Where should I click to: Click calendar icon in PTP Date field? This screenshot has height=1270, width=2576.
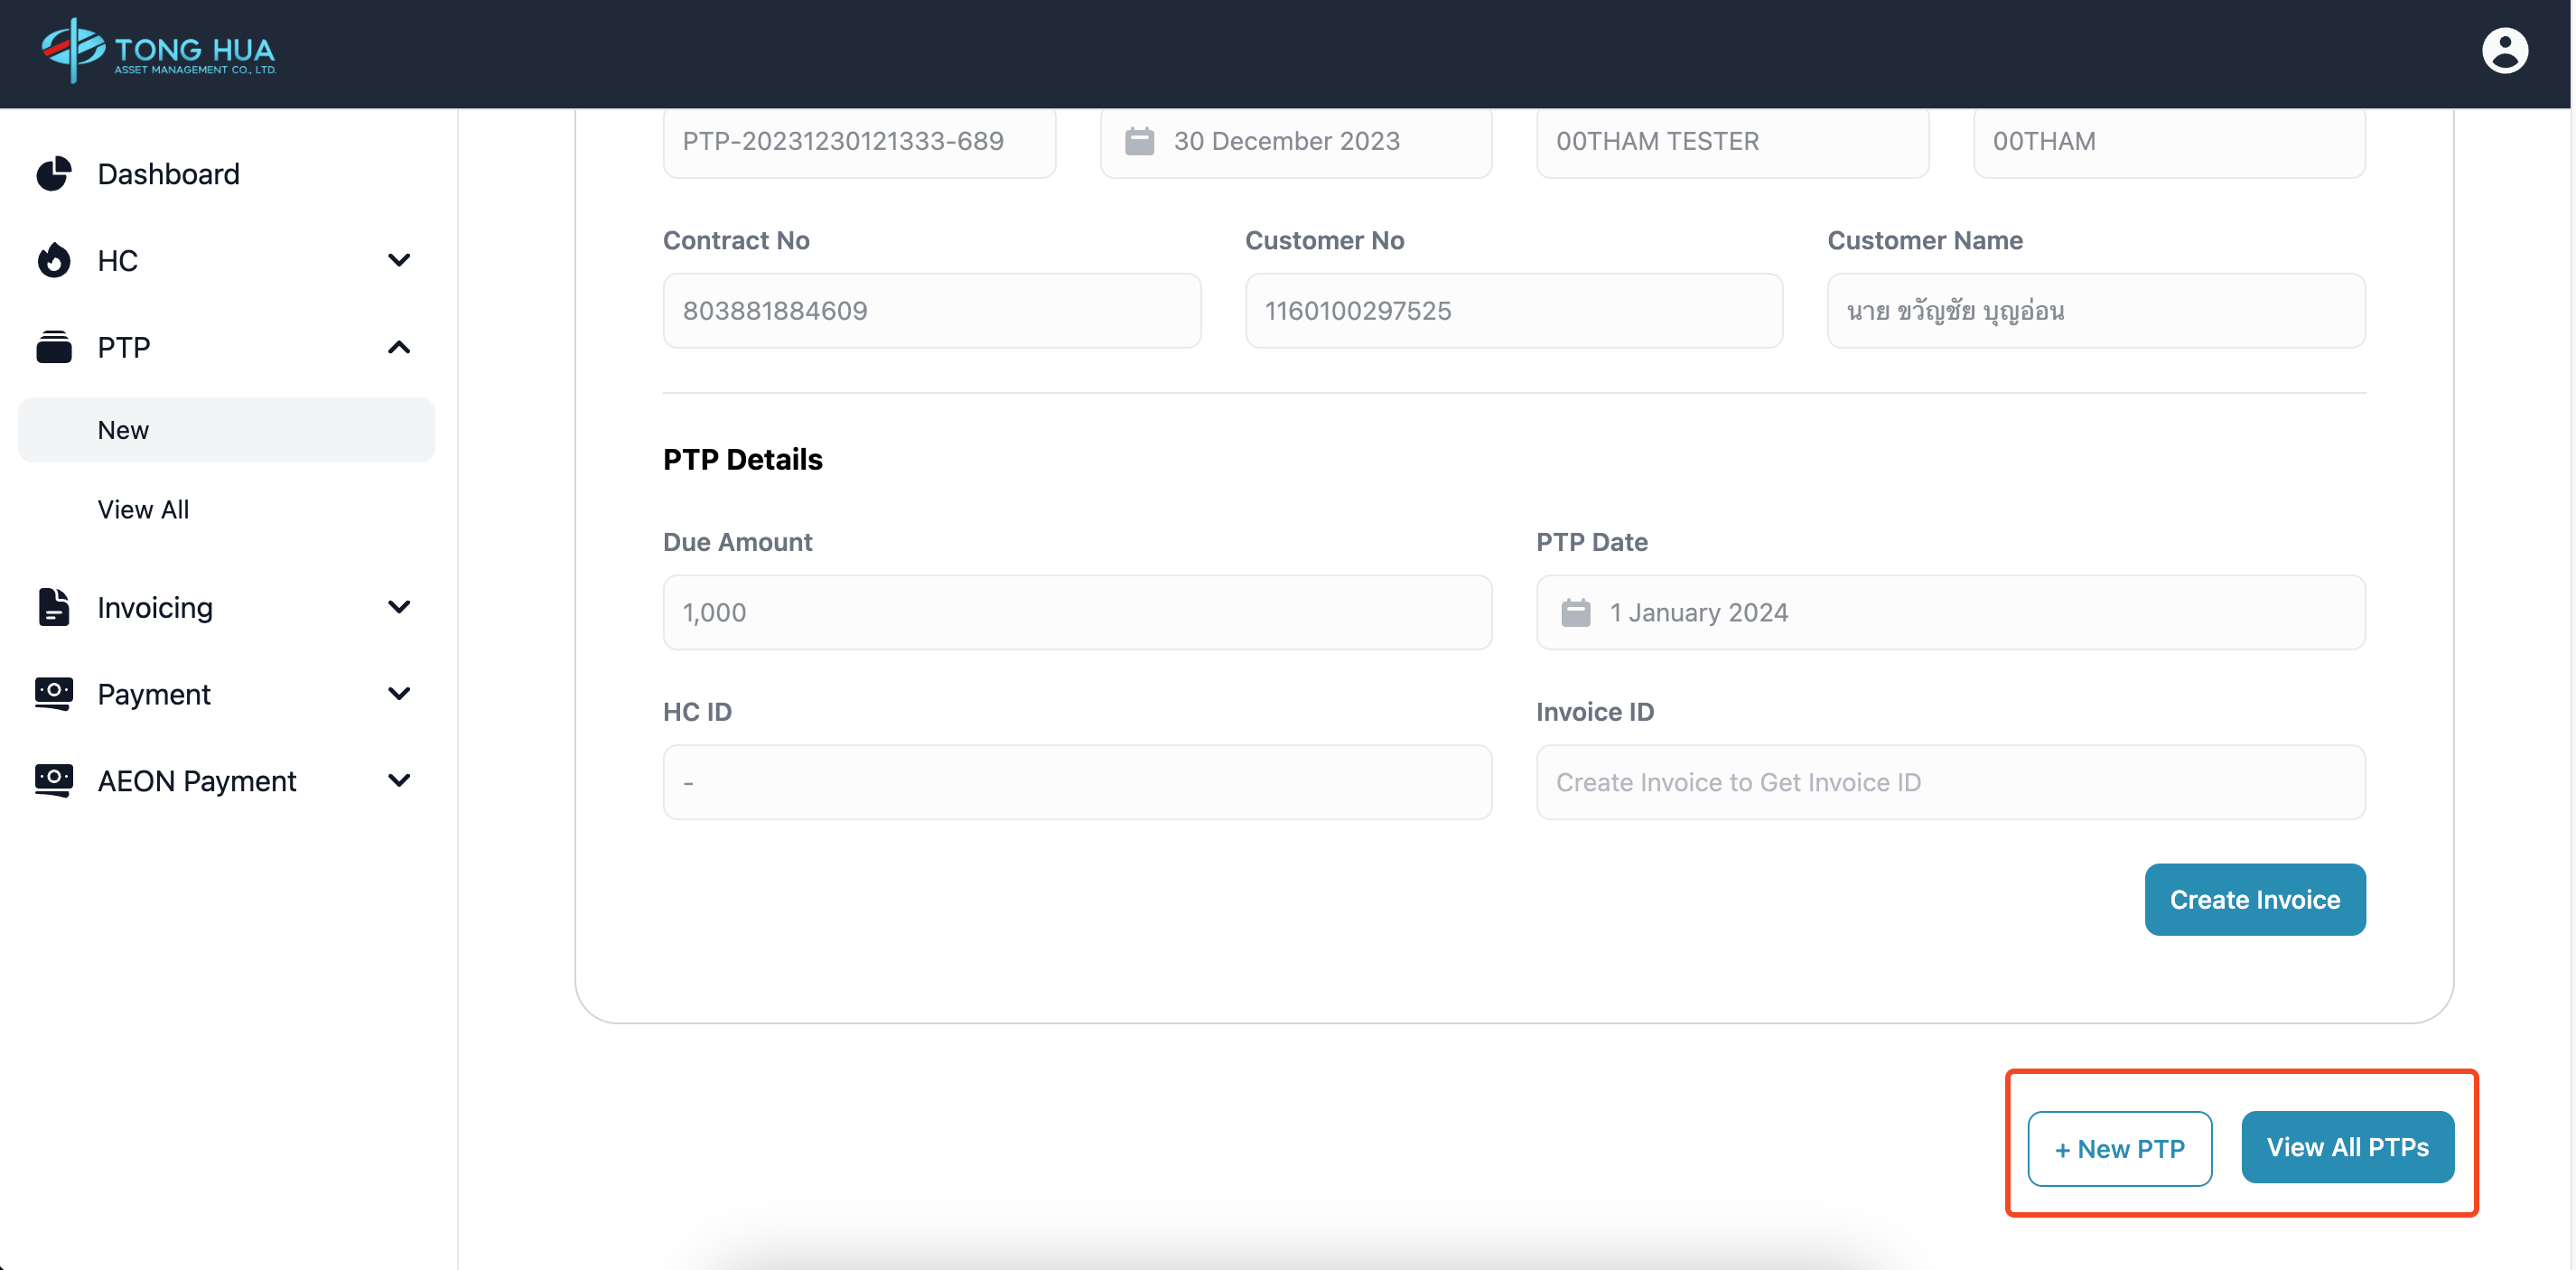[x=1575, y=612]
